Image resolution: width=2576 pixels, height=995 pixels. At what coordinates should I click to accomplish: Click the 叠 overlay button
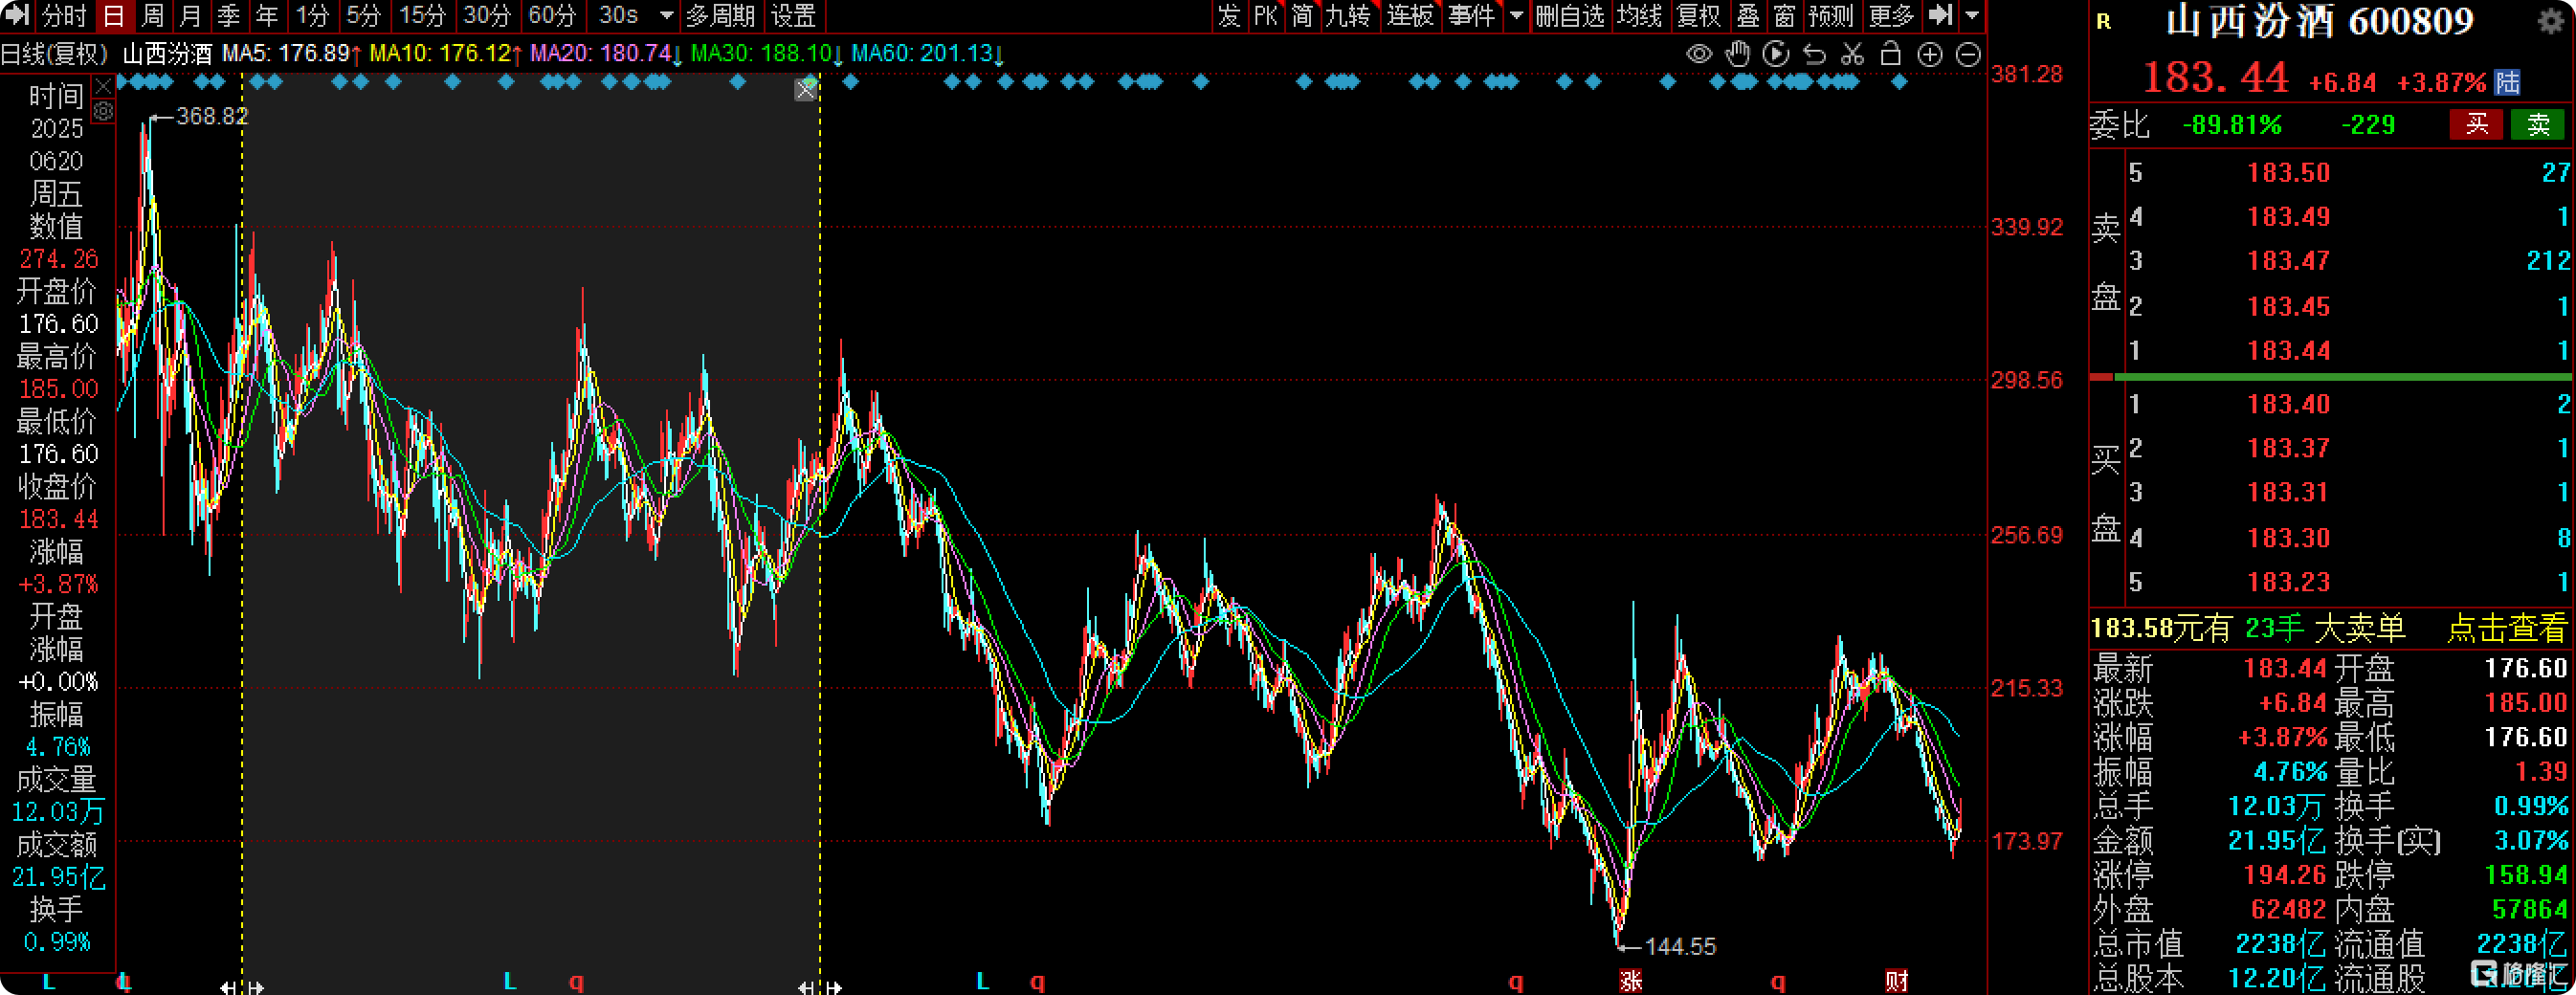coord(1747,15)
